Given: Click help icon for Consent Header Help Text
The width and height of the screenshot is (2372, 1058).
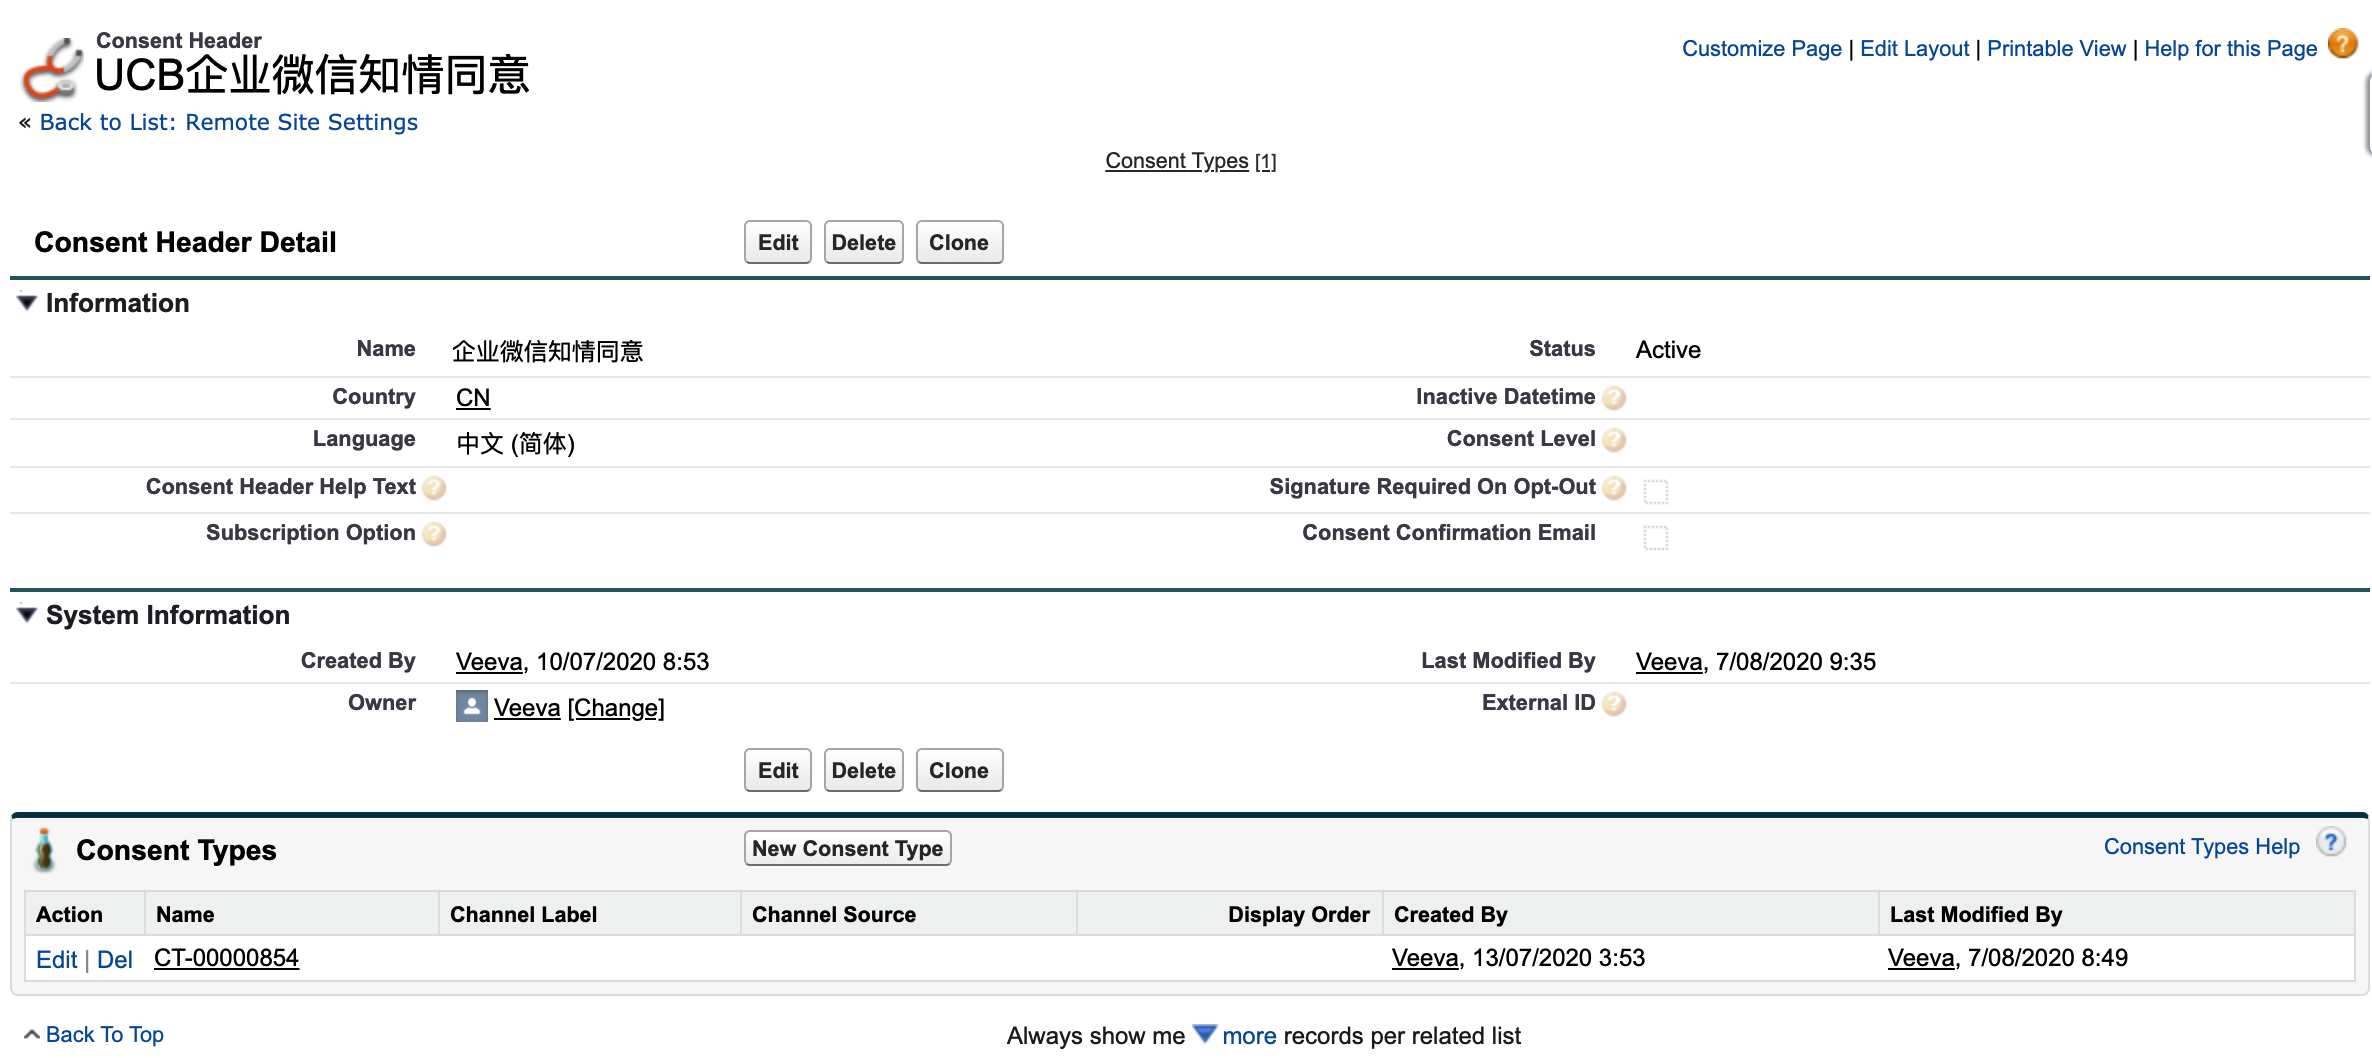Looking at the screenshot, I should point(434,488).
